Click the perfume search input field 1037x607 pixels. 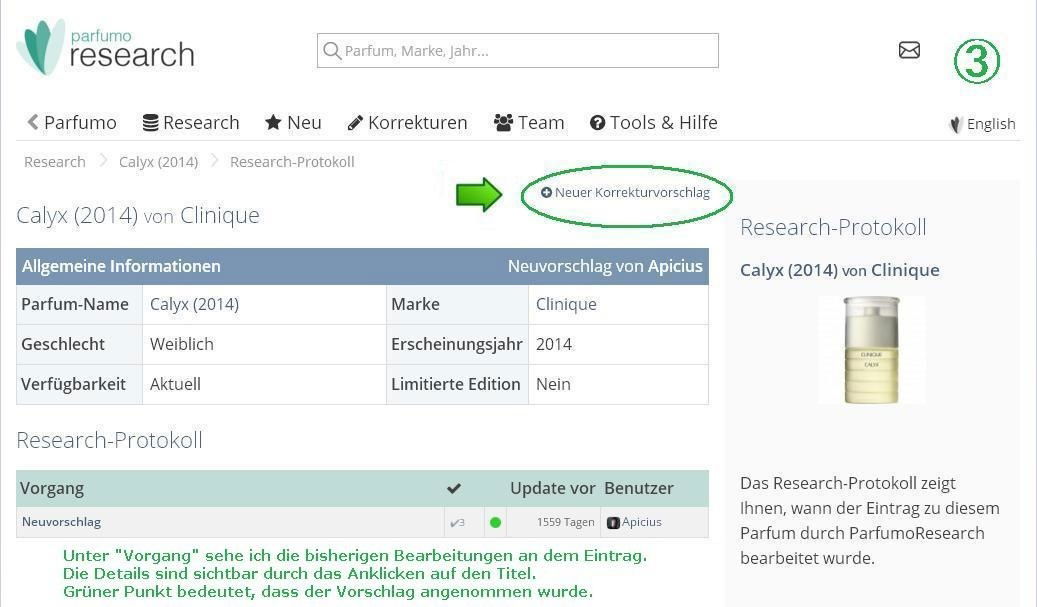pyautogui.click(x=518, y=51)
